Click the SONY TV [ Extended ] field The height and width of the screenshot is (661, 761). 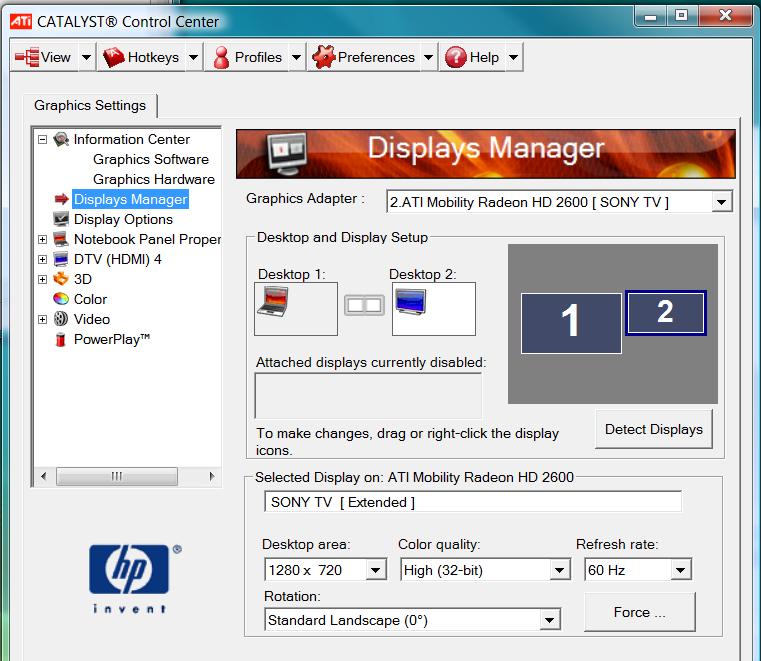pyautogui.click(x=473, y=502)
